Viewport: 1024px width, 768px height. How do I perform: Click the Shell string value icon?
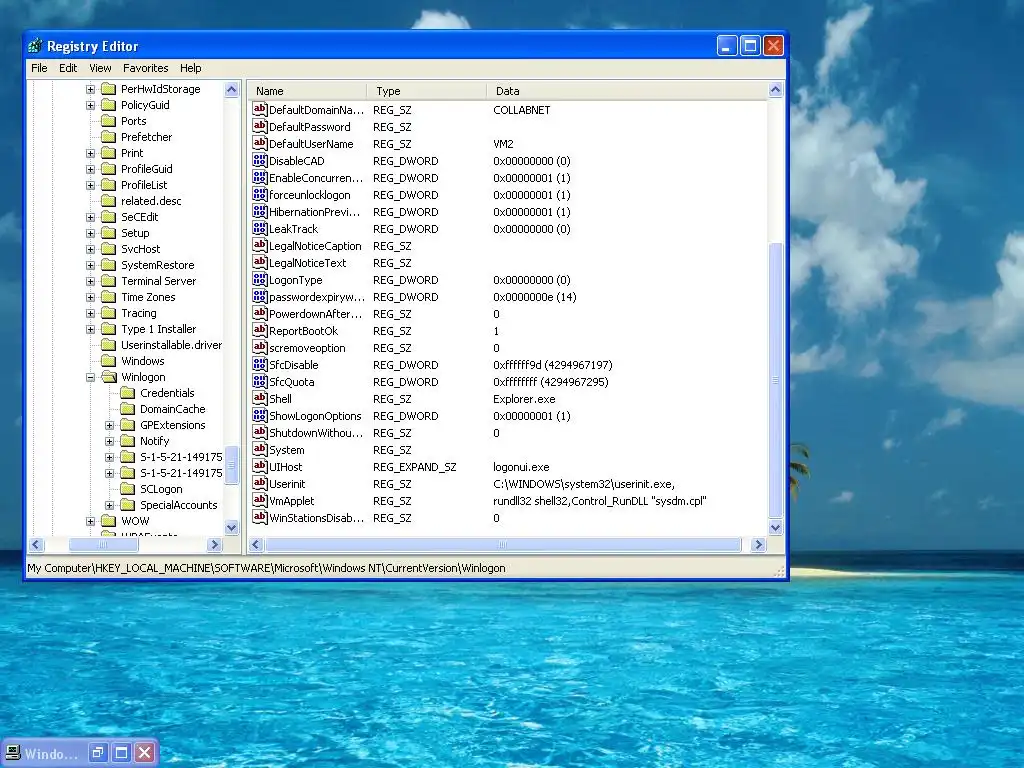260,398
